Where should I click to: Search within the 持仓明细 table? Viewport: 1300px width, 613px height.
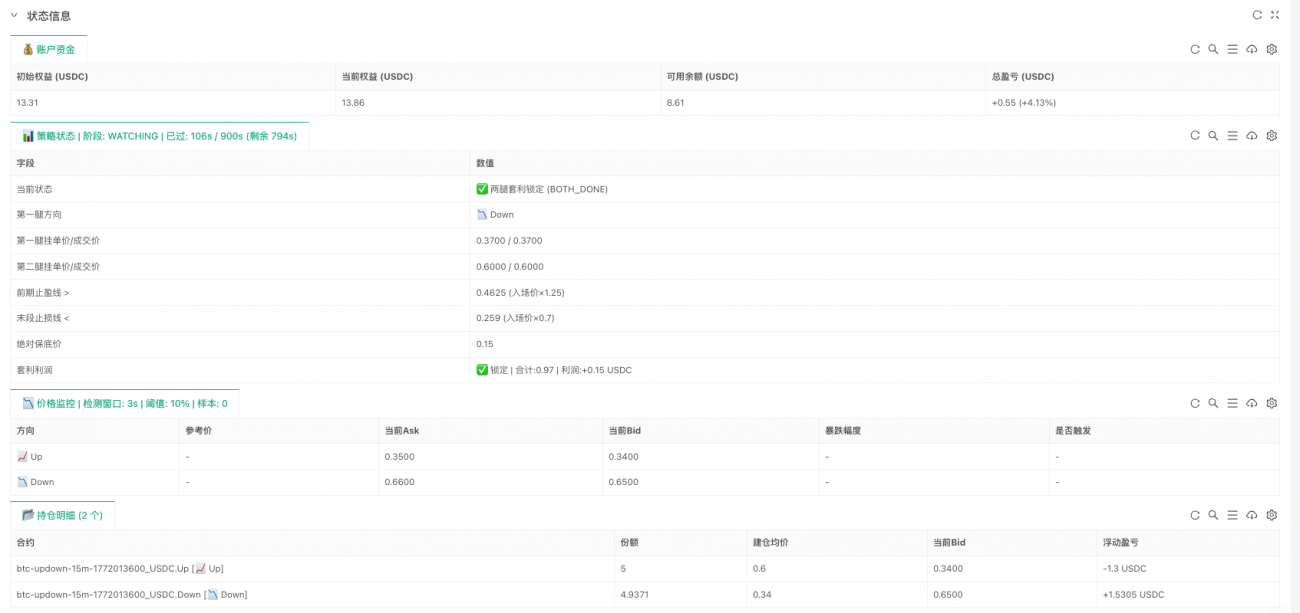click(x=1213, y=515)
